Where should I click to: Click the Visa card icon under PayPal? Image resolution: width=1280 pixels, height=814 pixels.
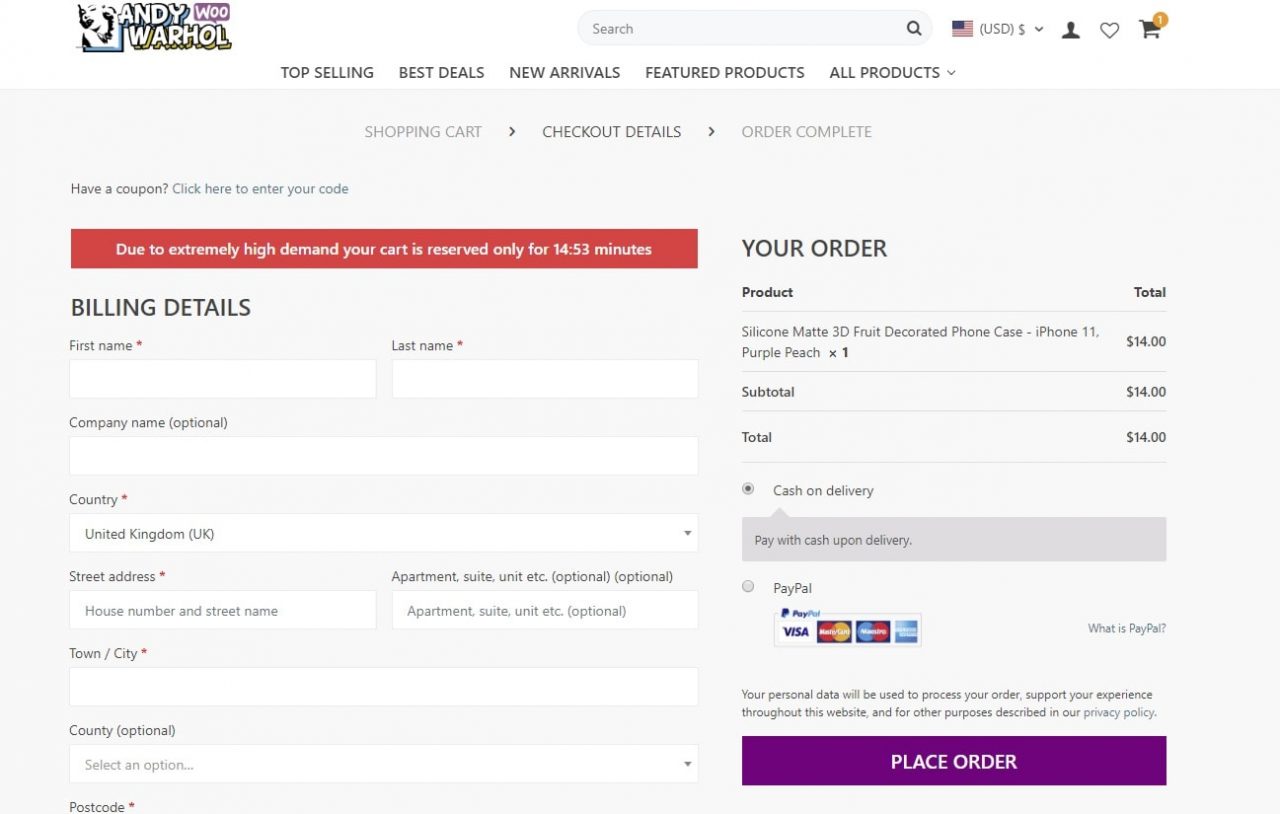point(795,632)
